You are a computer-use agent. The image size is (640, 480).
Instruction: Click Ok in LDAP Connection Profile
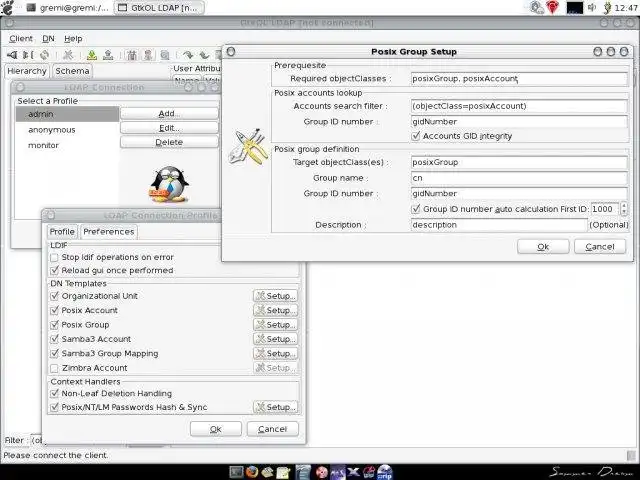coord(216,429)
